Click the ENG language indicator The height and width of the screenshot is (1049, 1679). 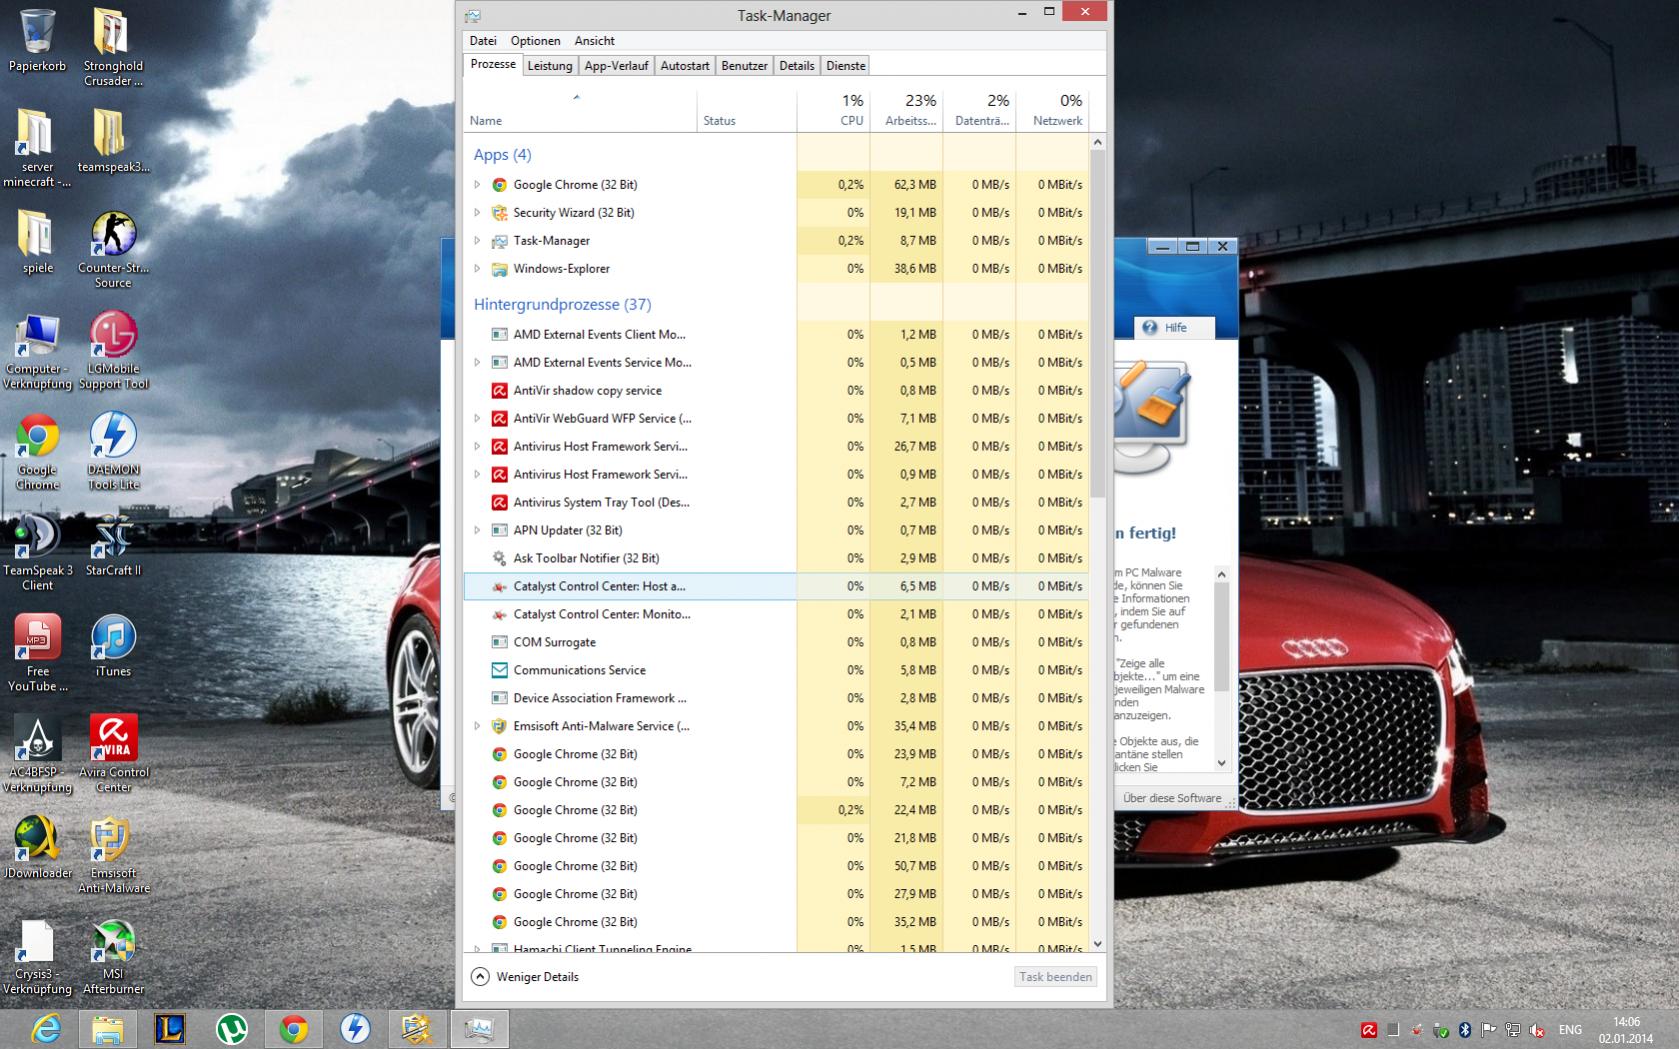click(1570, 1030)
